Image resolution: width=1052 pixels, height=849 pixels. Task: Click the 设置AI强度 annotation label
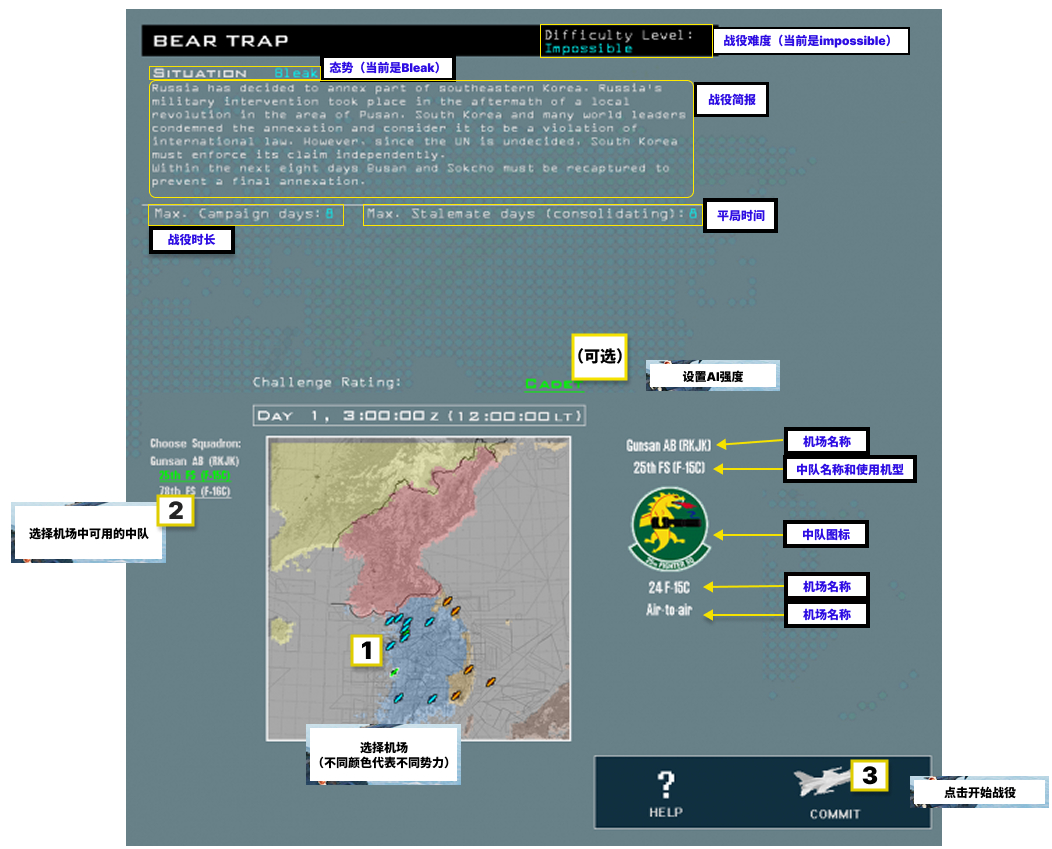[713, 376]
